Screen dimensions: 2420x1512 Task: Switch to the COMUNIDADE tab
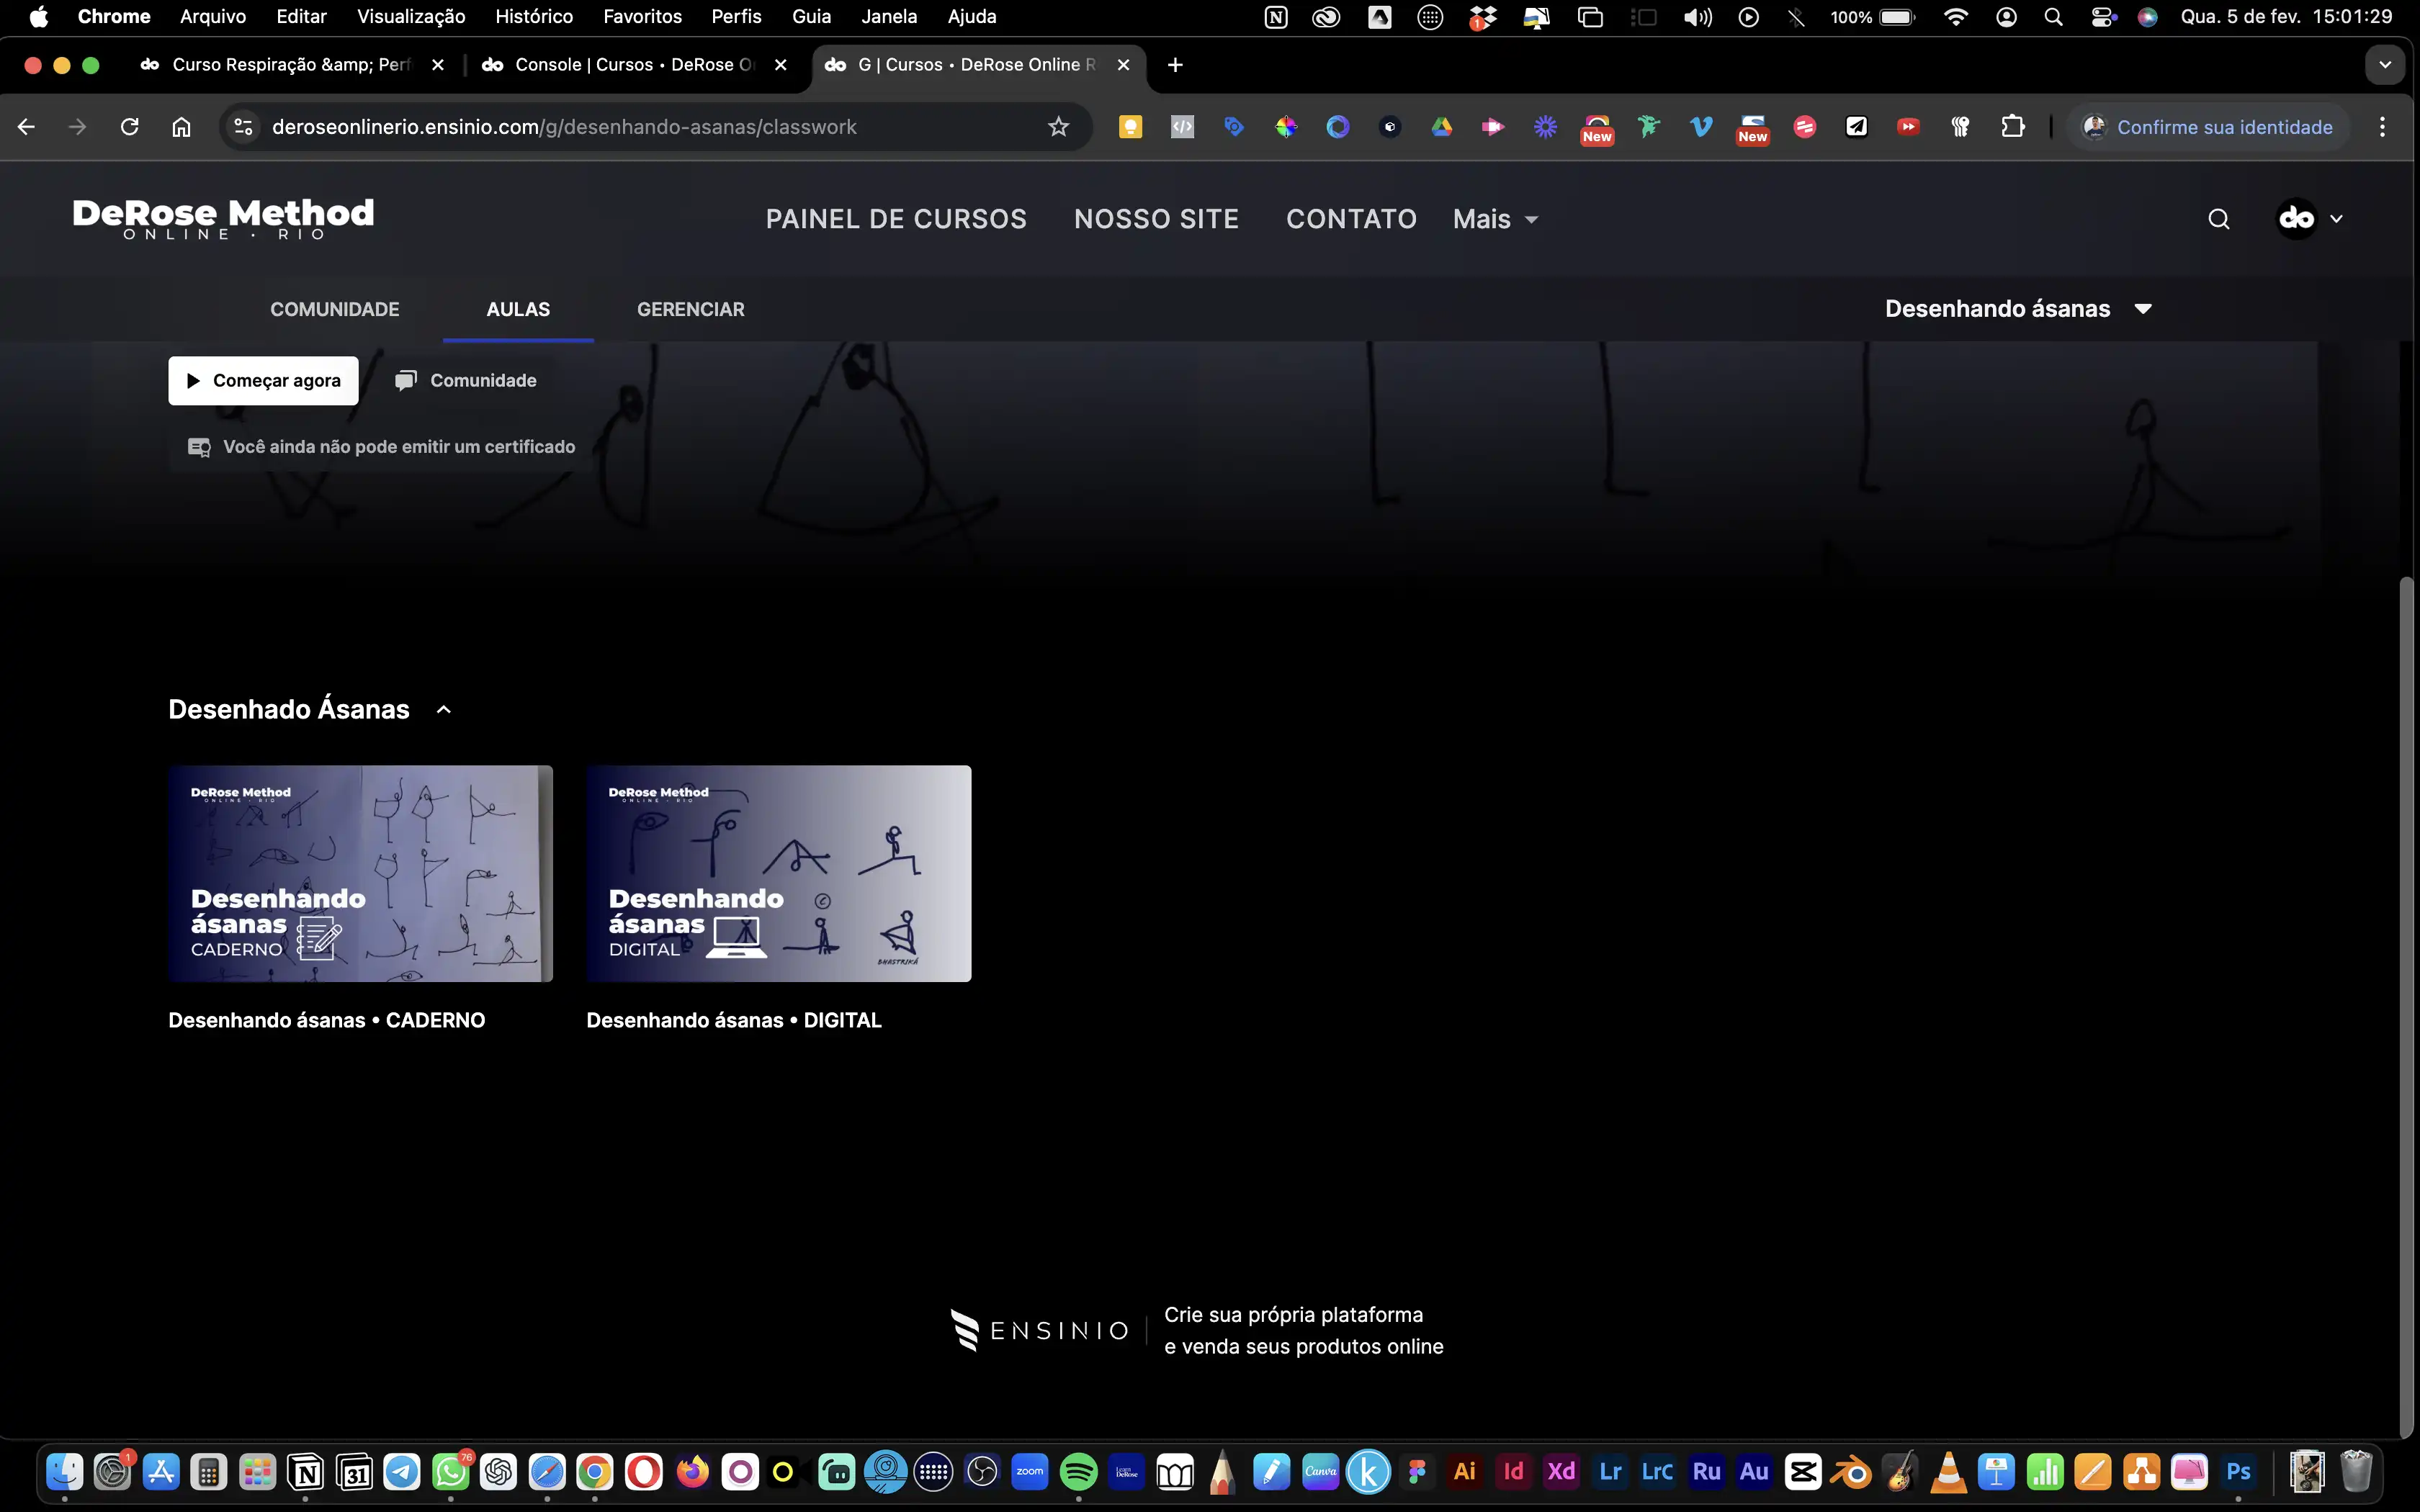coord(334,309)
